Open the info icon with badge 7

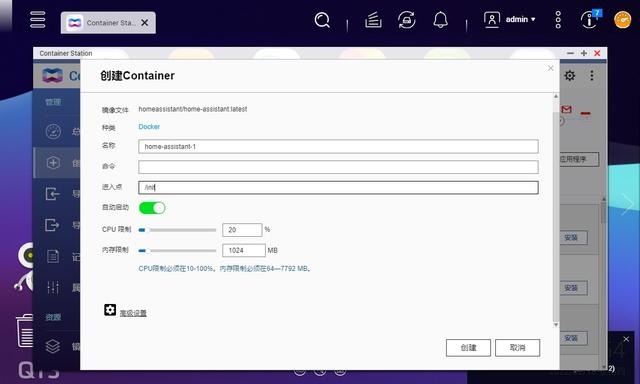(590, 19)
